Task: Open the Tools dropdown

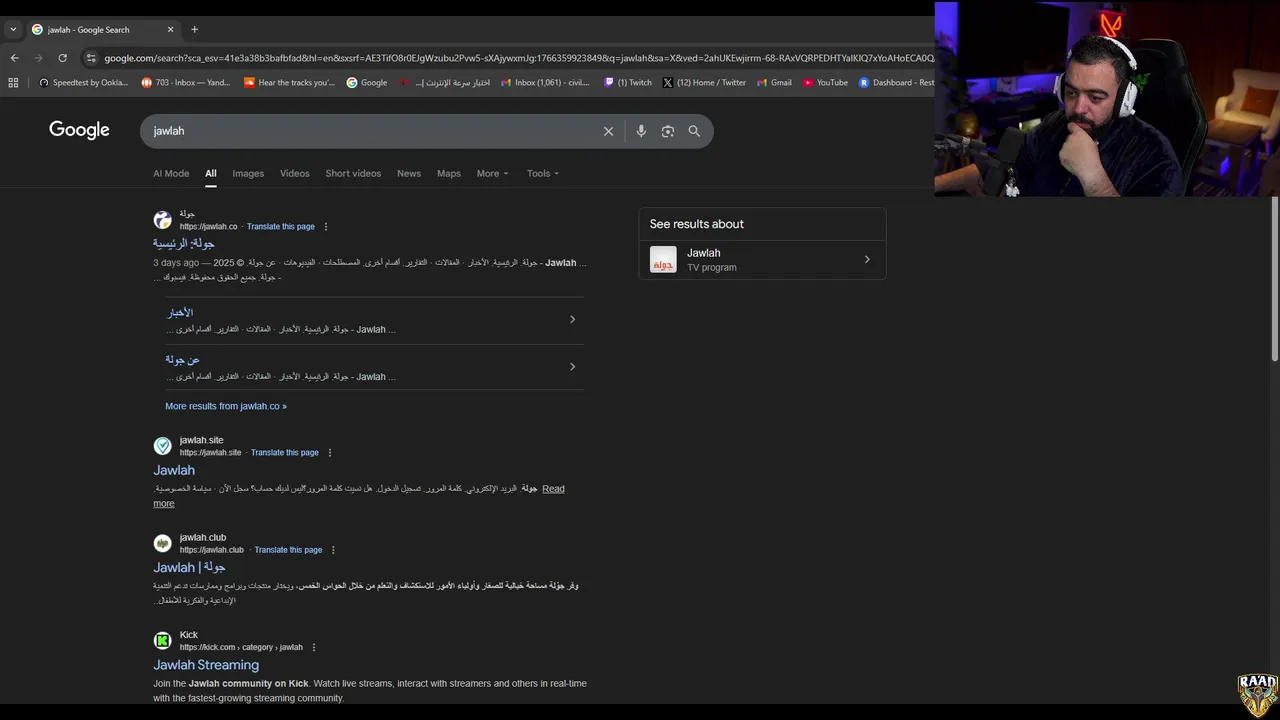Action: (543, 173)
